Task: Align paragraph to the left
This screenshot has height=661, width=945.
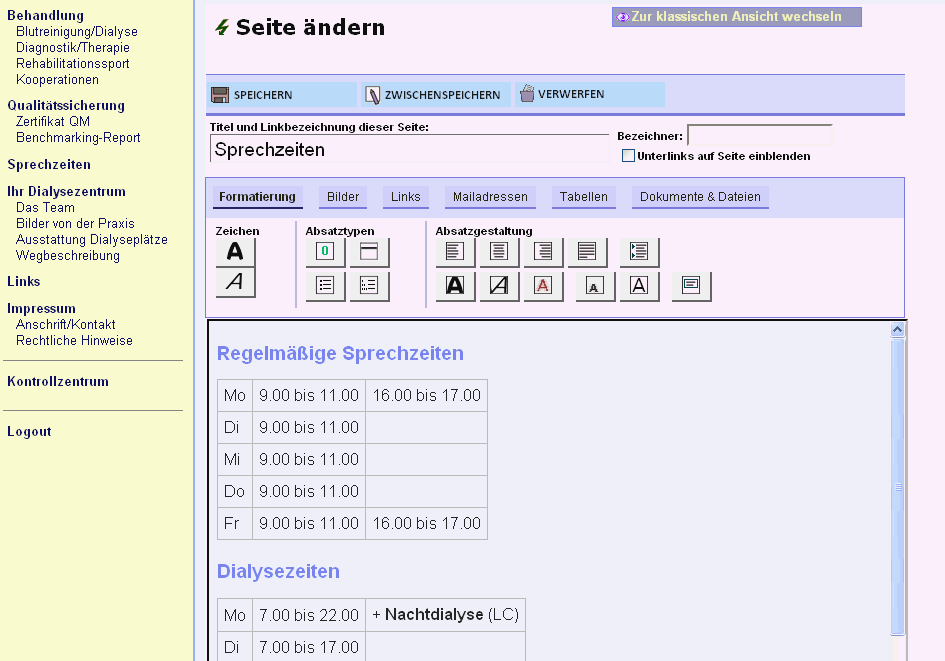Action: coord(455,252)
